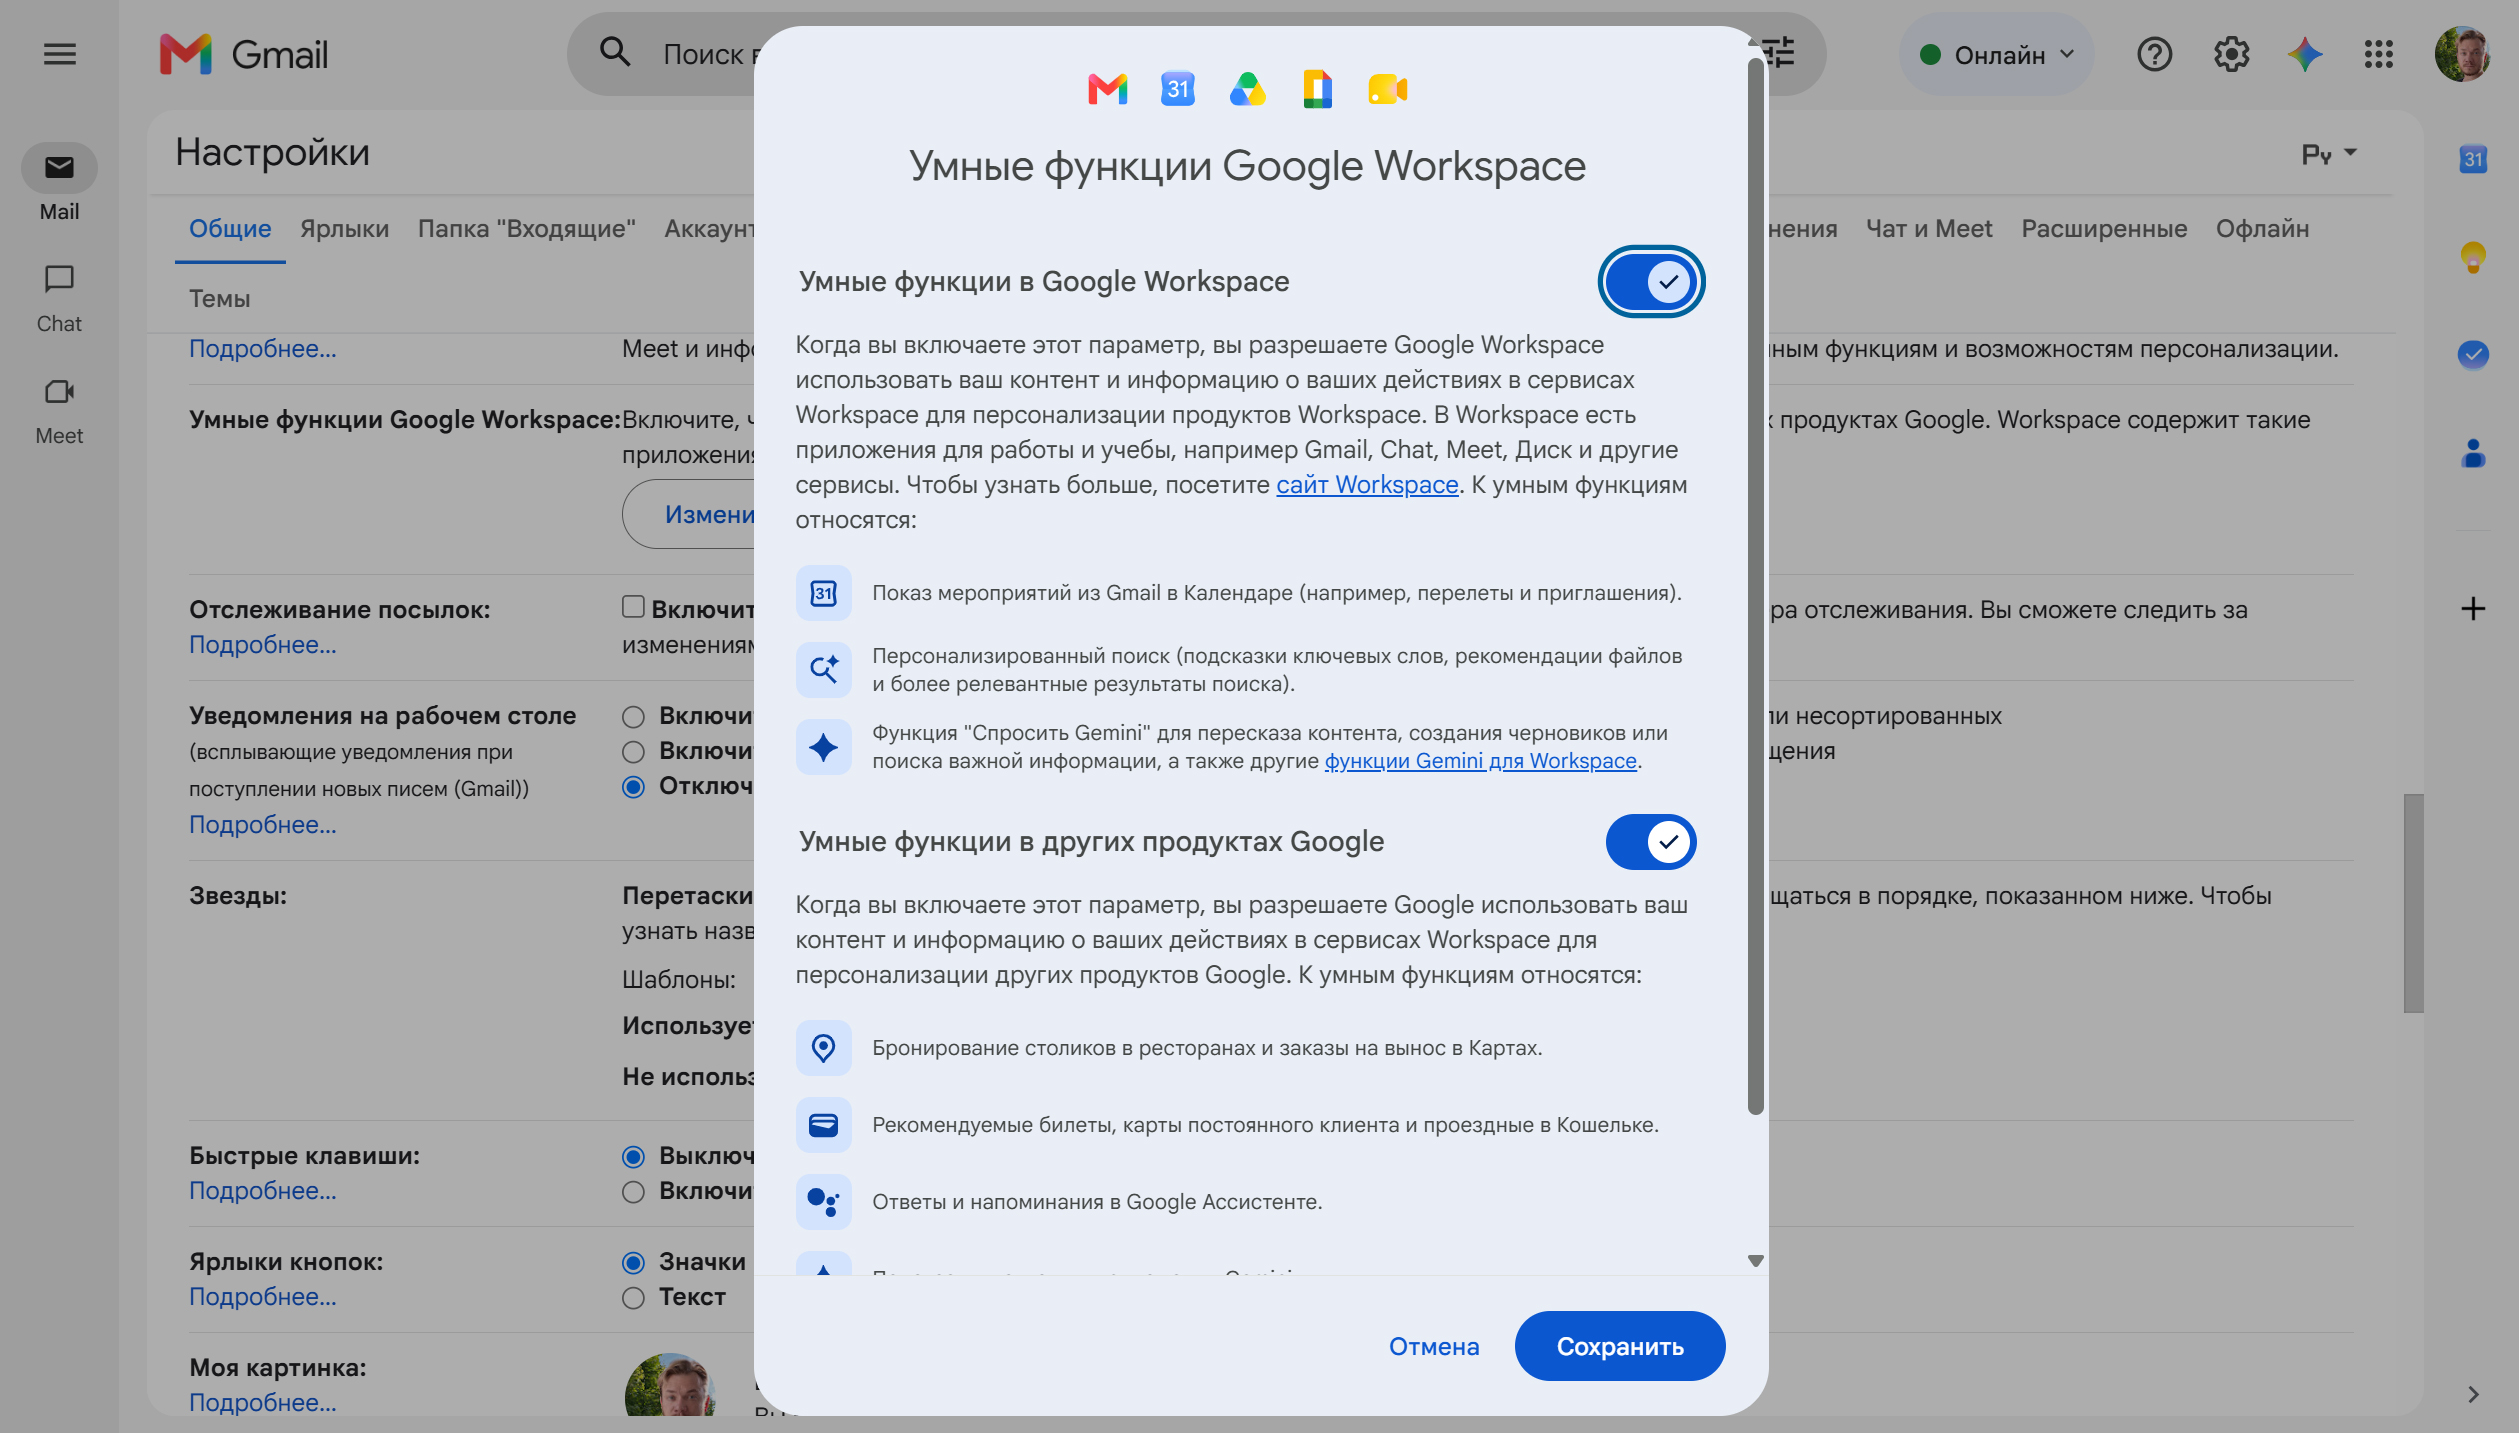Open функции Gemini для Workspace link

pos(1480,761)
